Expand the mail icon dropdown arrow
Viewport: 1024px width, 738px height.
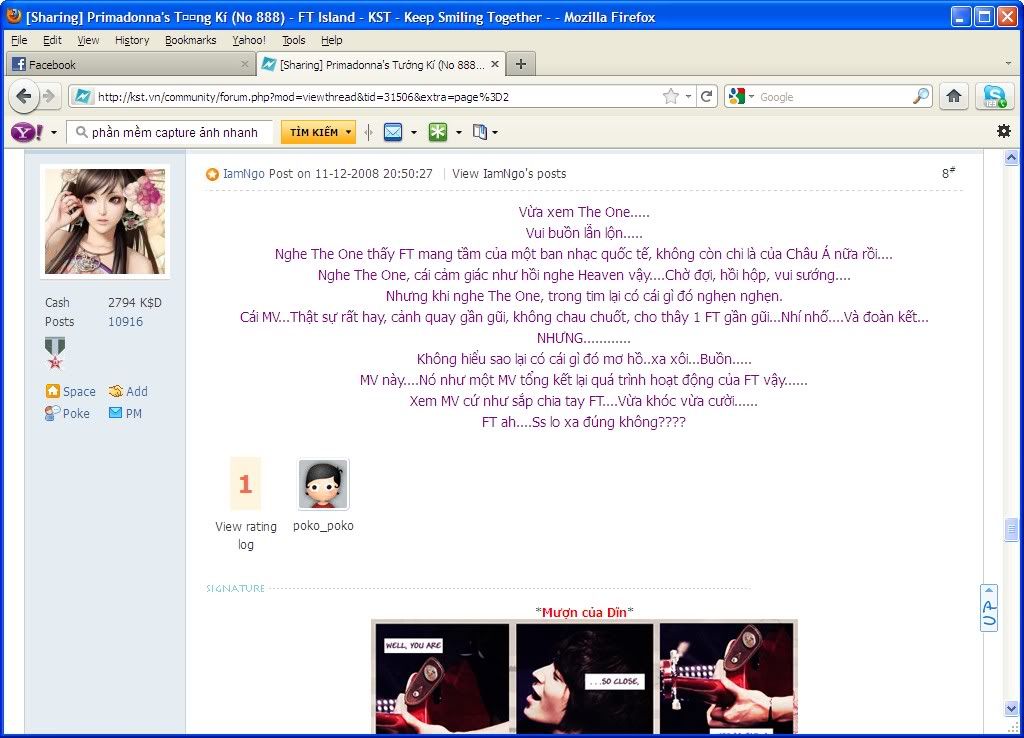(413, 133)
